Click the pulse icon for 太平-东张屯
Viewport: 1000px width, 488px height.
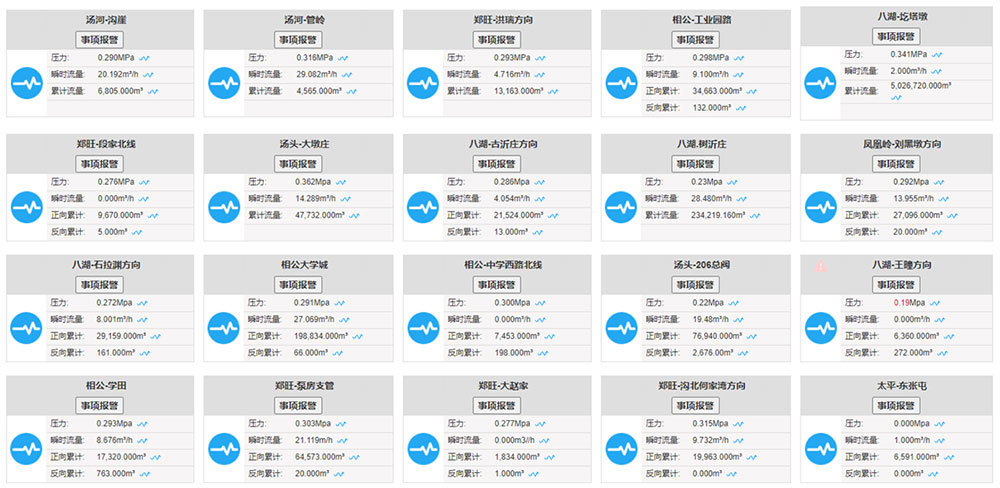(820, 448)
